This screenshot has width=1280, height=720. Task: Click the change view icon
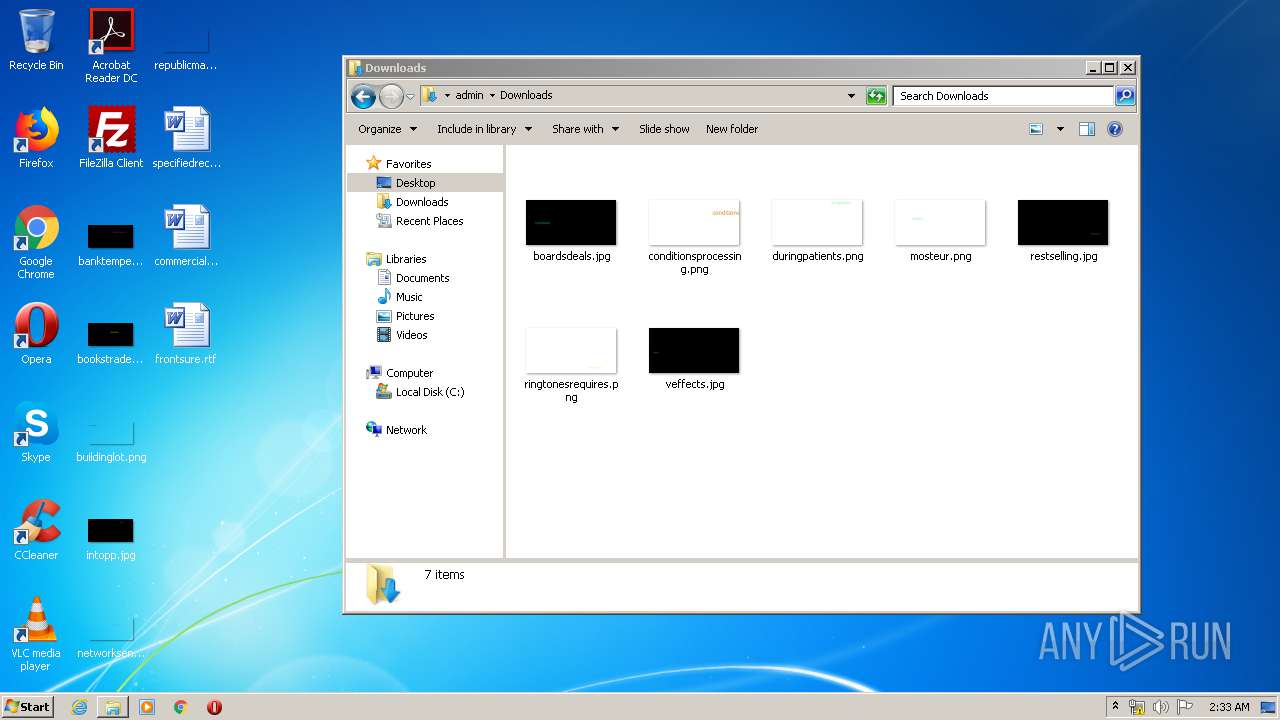(x=1036, y=129)
